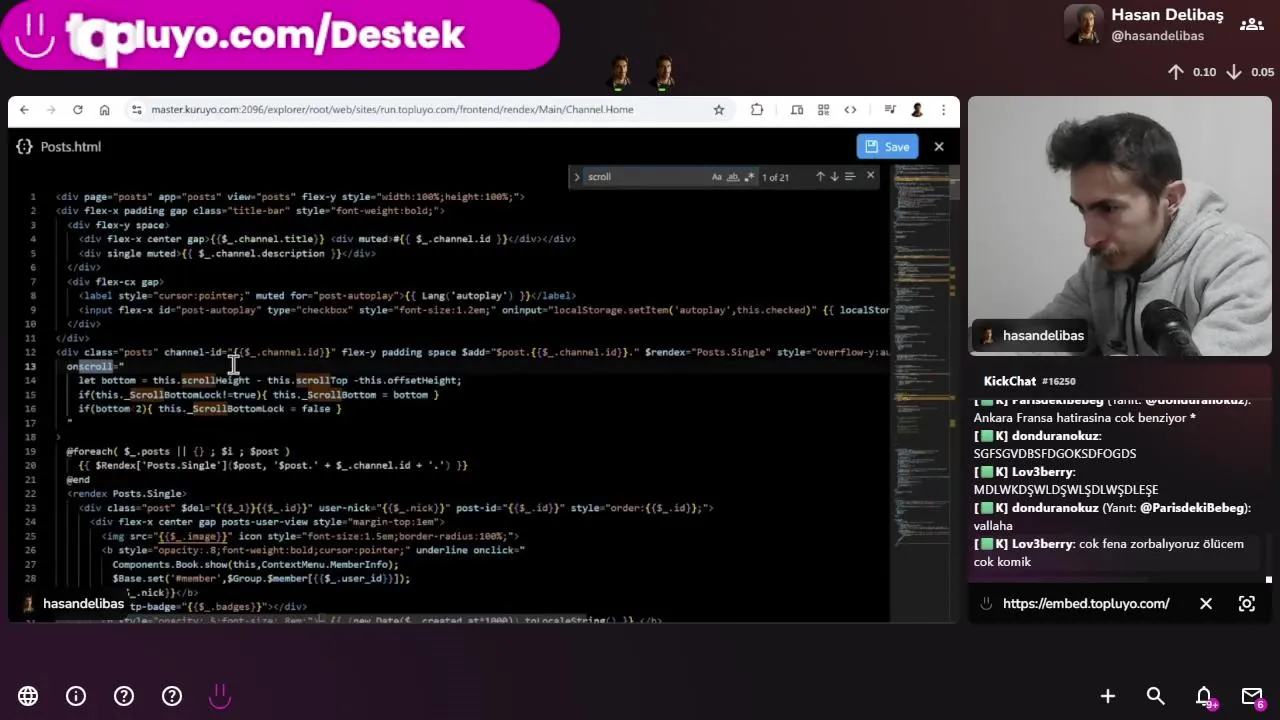Open the browser three-dot menu
Viewport: 1280px width, 720px height.
tap(943, 110)
